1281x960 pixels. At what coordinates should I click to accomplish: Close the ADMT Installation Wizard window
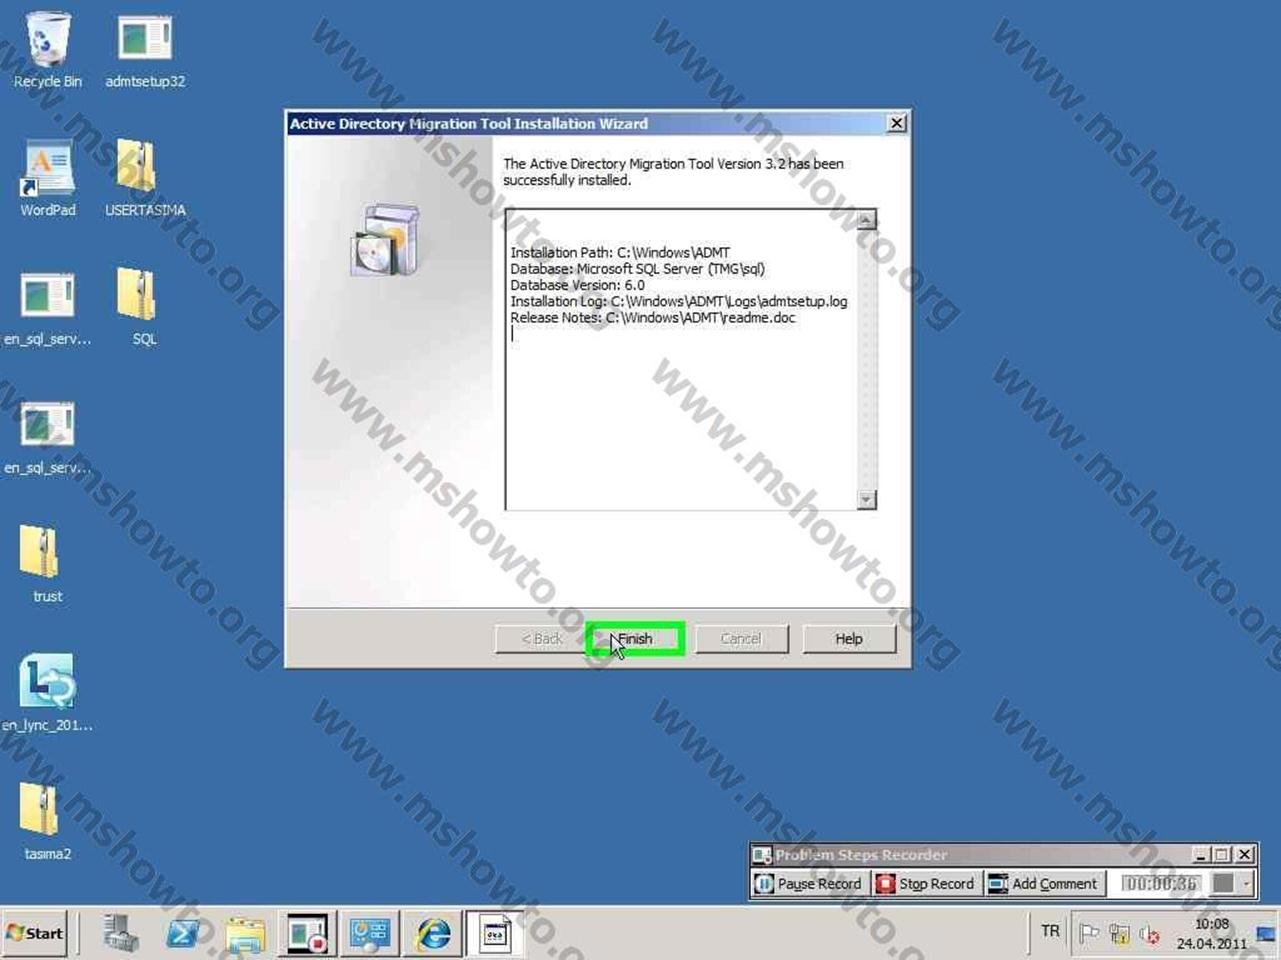[896, 123]
